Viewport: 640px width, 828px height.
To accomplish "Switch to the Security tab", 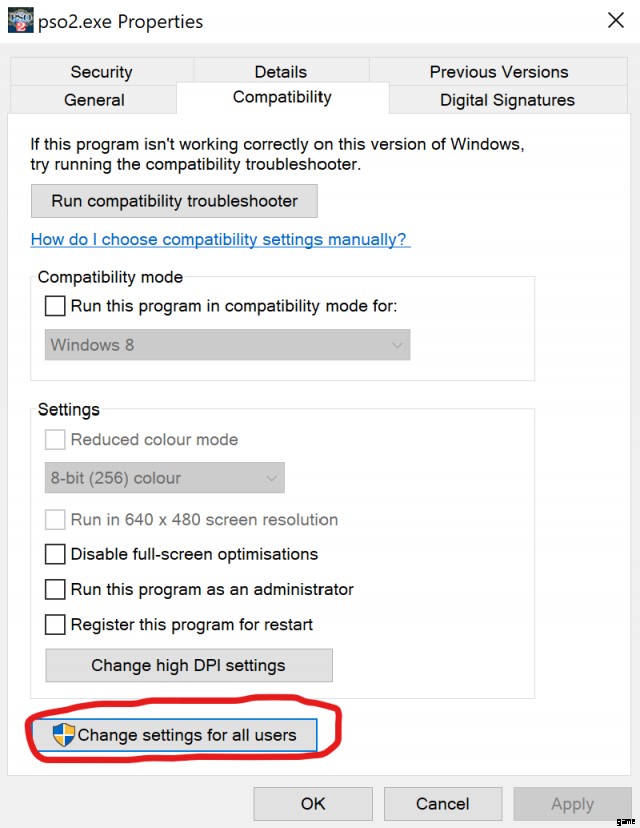I will point(101,72).
